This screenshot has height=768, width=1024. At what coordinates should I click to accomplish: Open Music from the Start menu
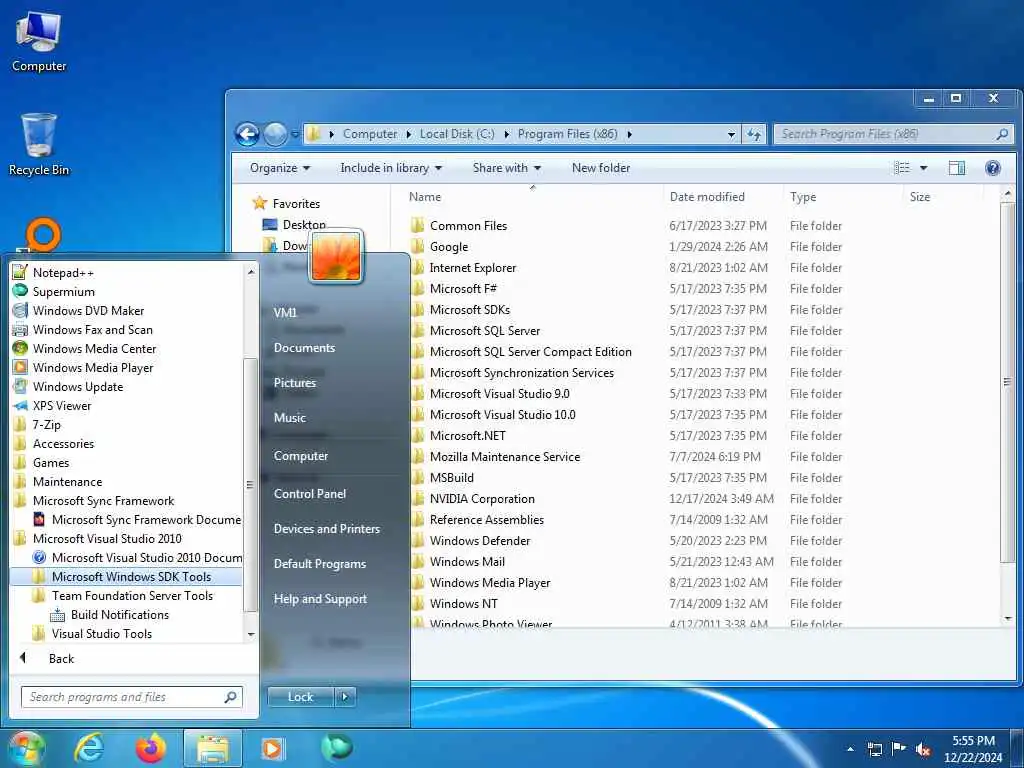tap(290, 418)
